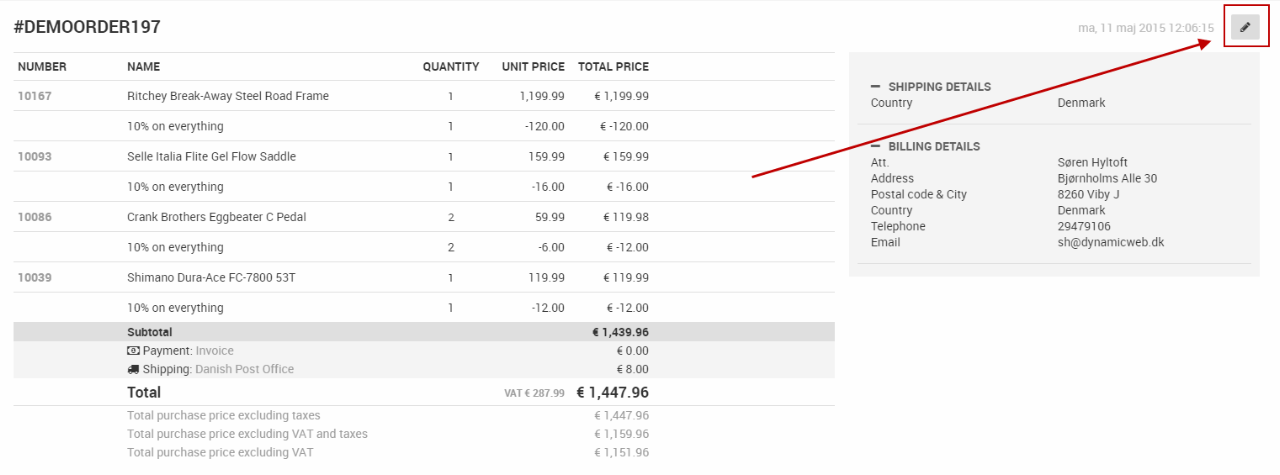Image resolution: width=1280 pixels, height=475 pixels.
Task: Collapse the Billing Details section
Action: [x=876, y=147]
